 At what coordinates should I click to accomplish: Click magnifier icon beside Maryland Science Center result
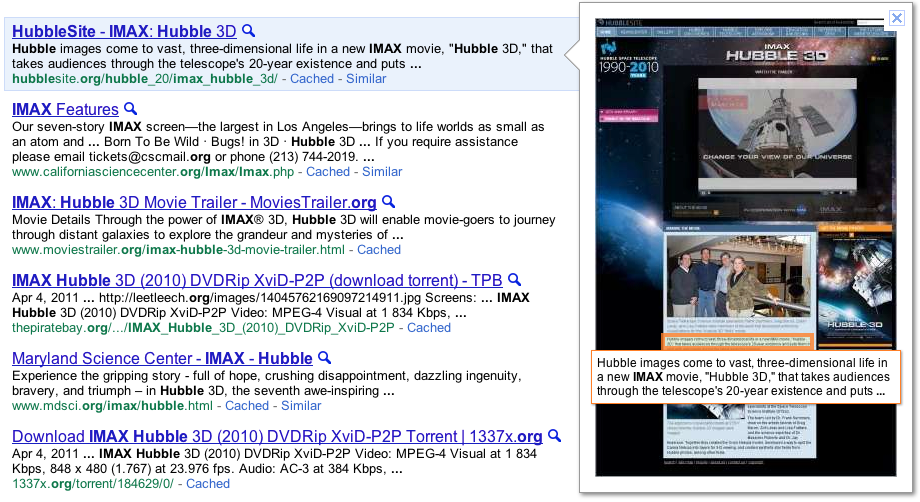324,358
